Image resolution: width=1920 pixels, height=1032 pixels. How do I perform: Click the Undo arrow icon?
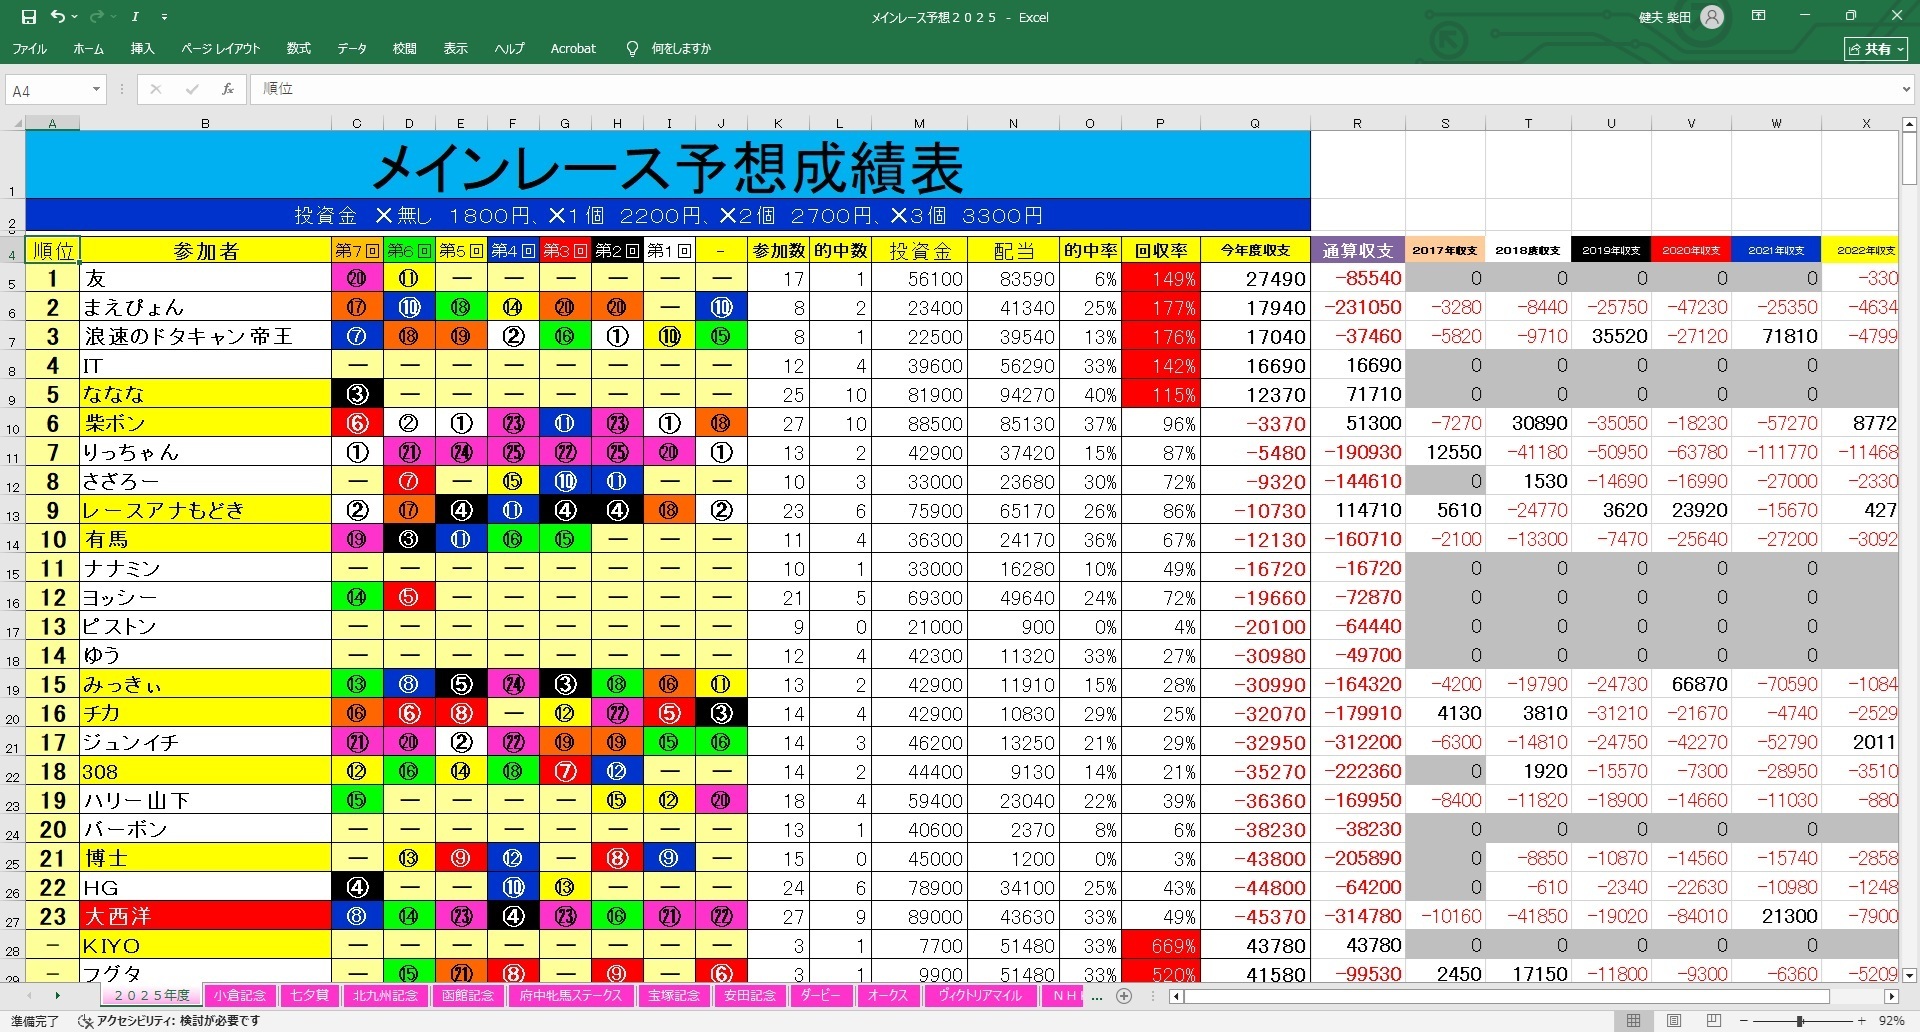pos(58,17)
